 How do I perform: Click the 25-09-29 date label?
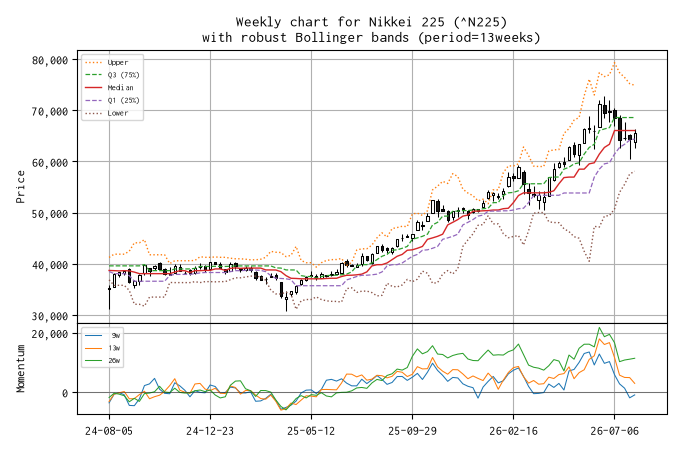click(412, 431)
